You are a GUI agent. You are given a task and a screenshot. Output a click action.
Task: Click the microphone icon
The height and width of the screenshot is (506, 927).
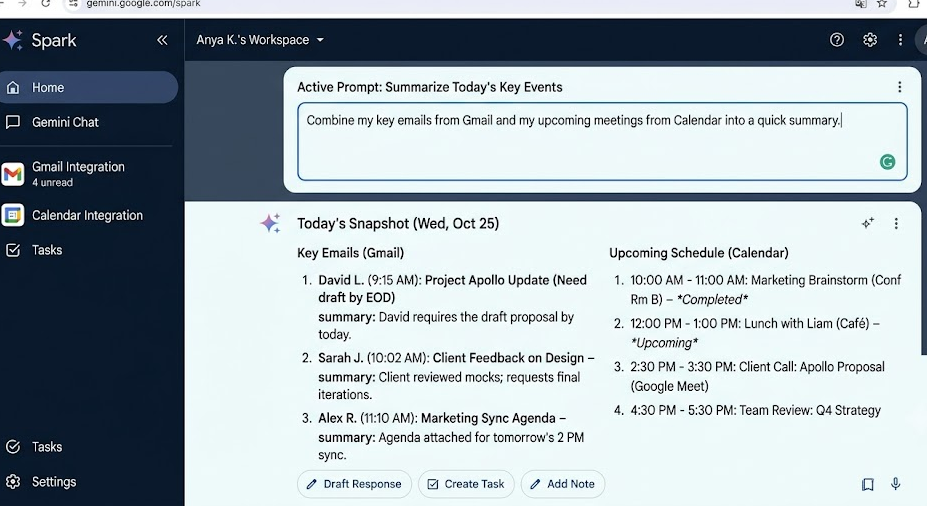[896, 484]
